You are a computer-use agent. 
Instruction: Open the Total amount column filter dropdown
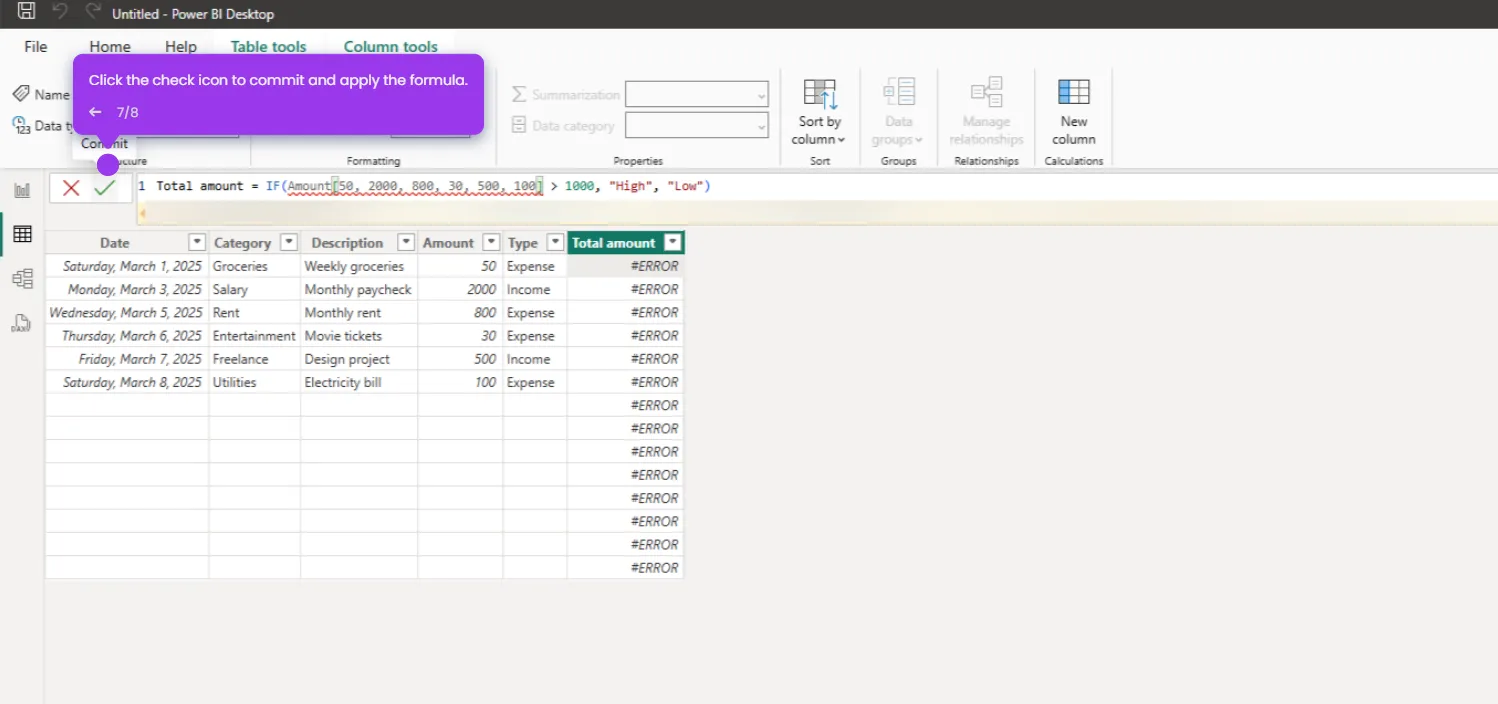click(x=673, y=242)
